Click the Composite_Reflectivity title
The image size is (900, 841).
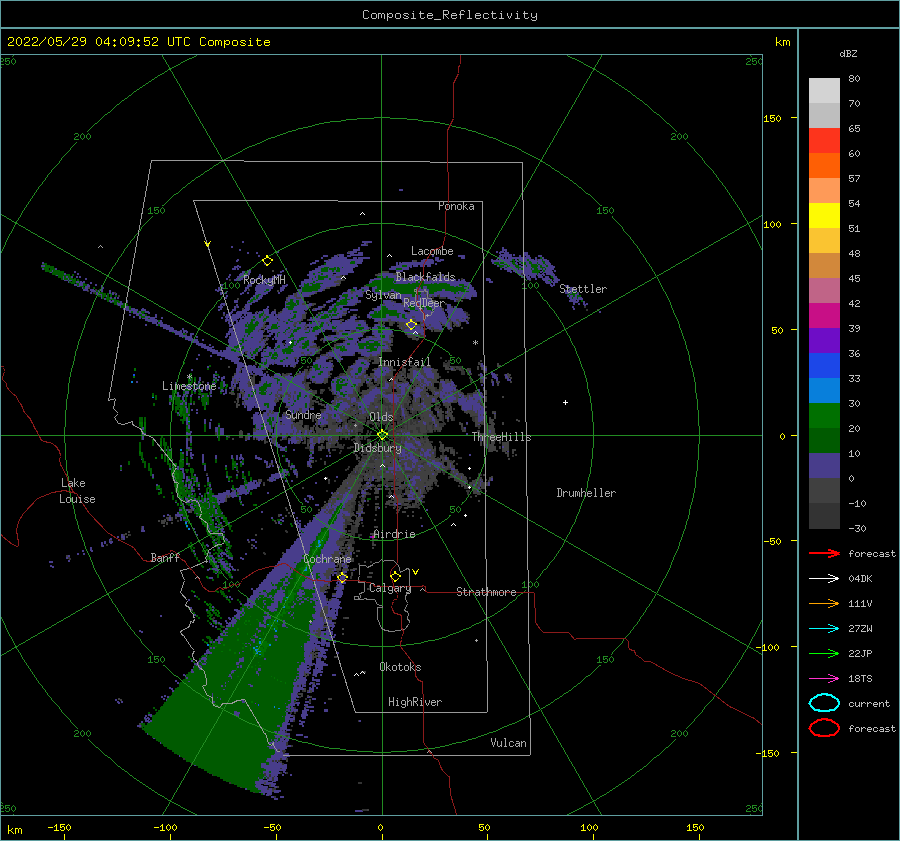click(x=449, y=15)
